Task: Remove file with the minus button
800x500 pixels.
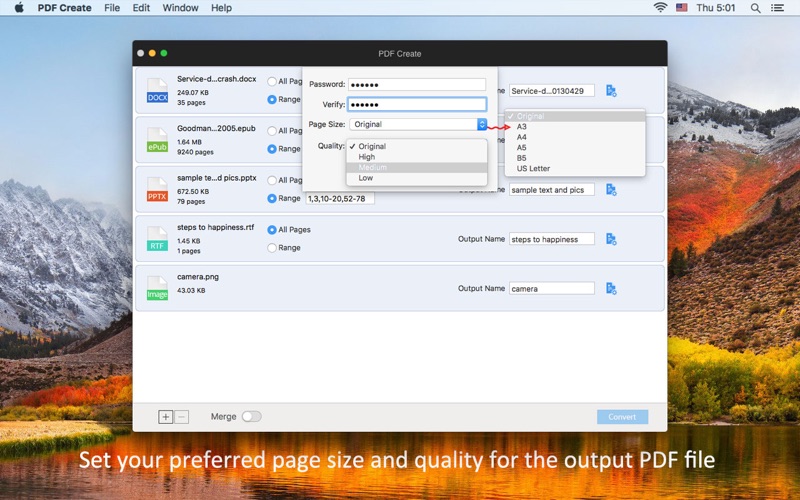Action: tap(181, 417)
